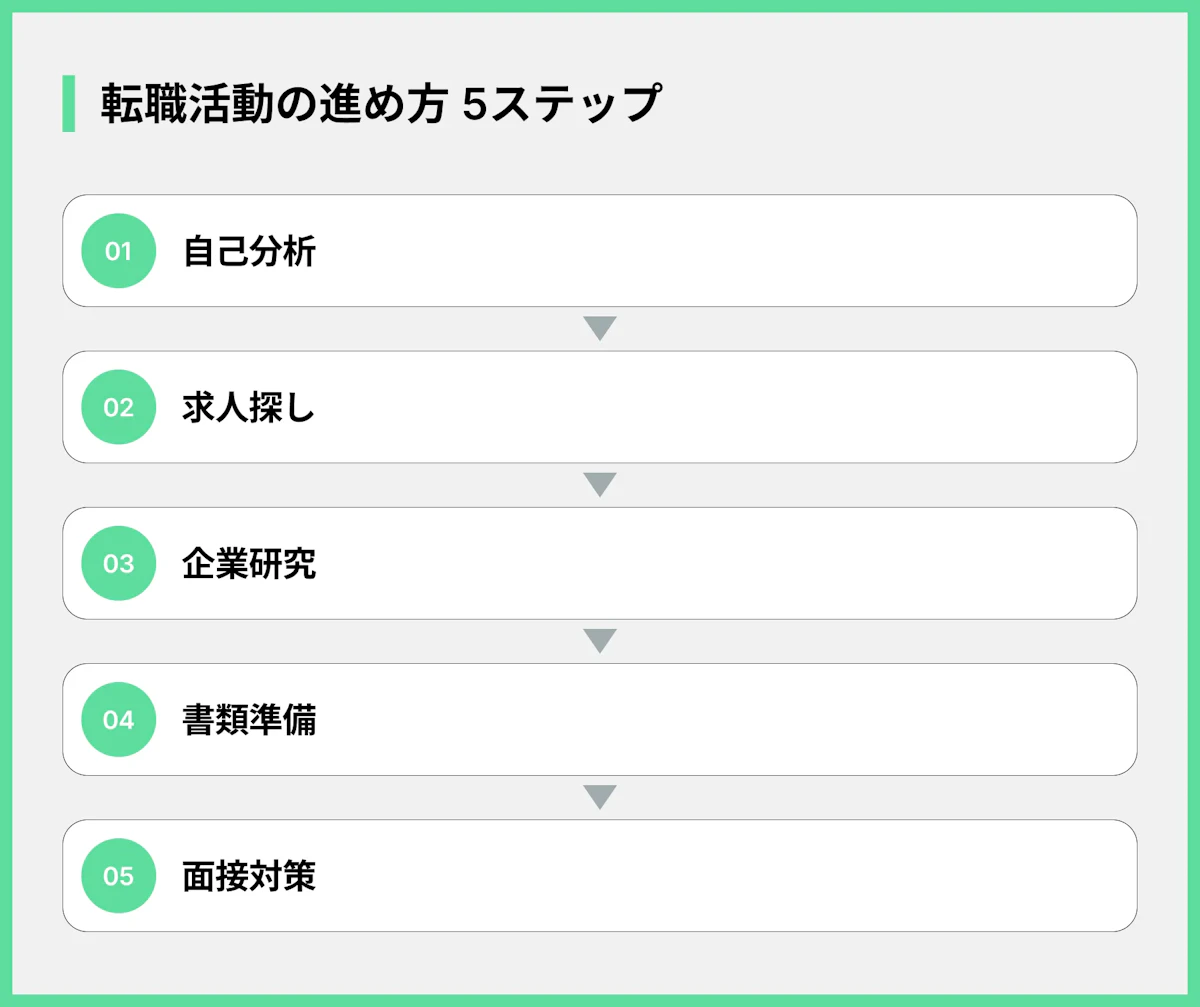Click the arrow below 自己分析 card
The height and width of the screenshot is (1007, 1200).
[x=600, y=328]
